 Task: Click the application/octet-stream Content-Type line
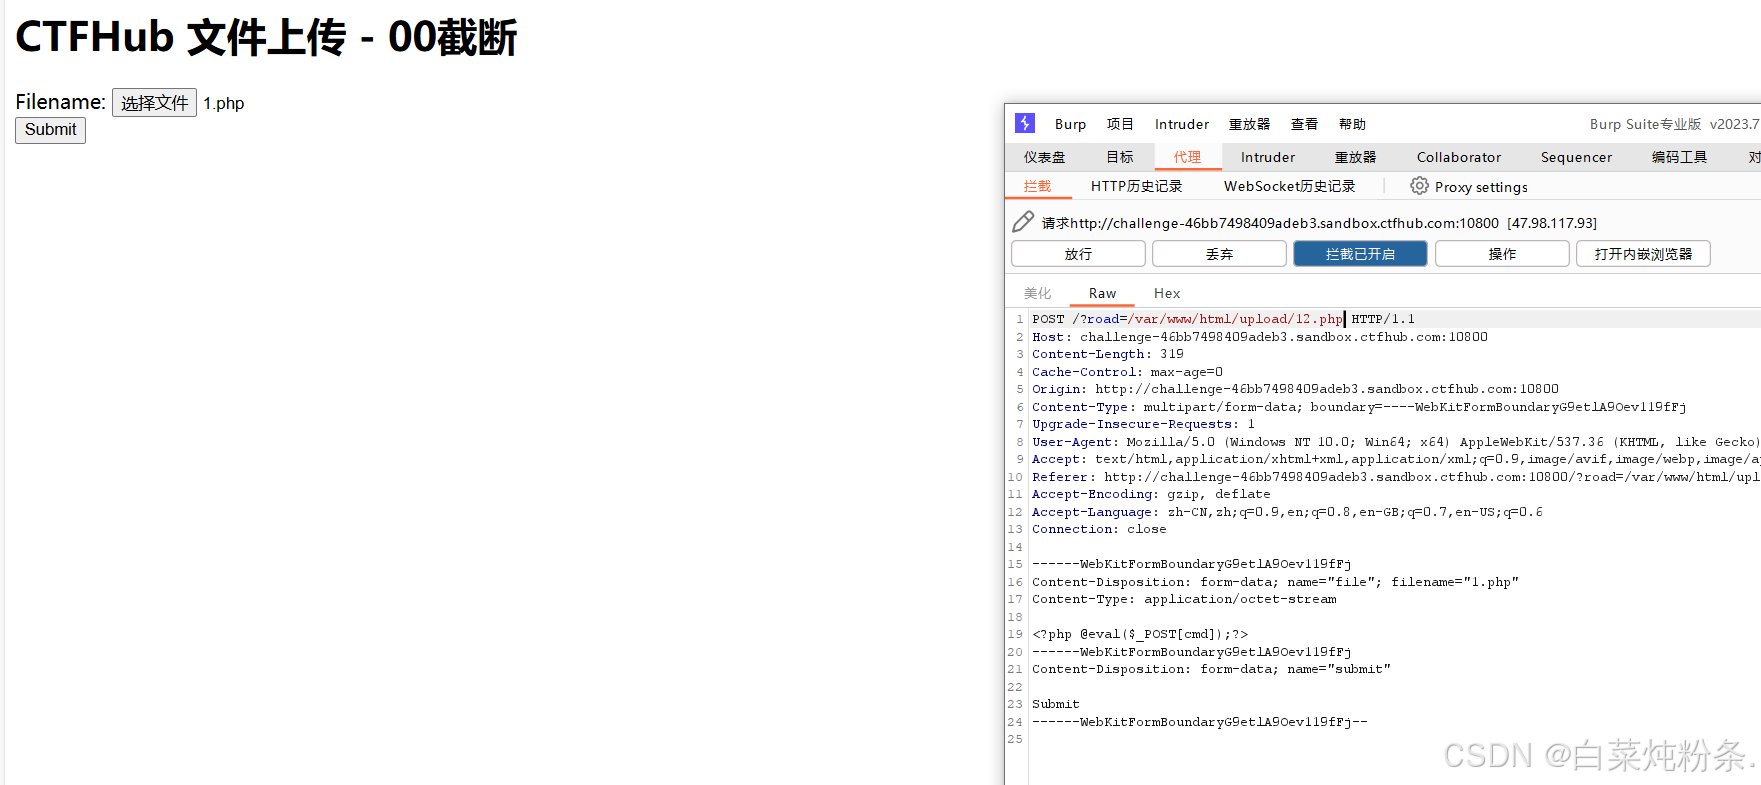(1184, 599)
